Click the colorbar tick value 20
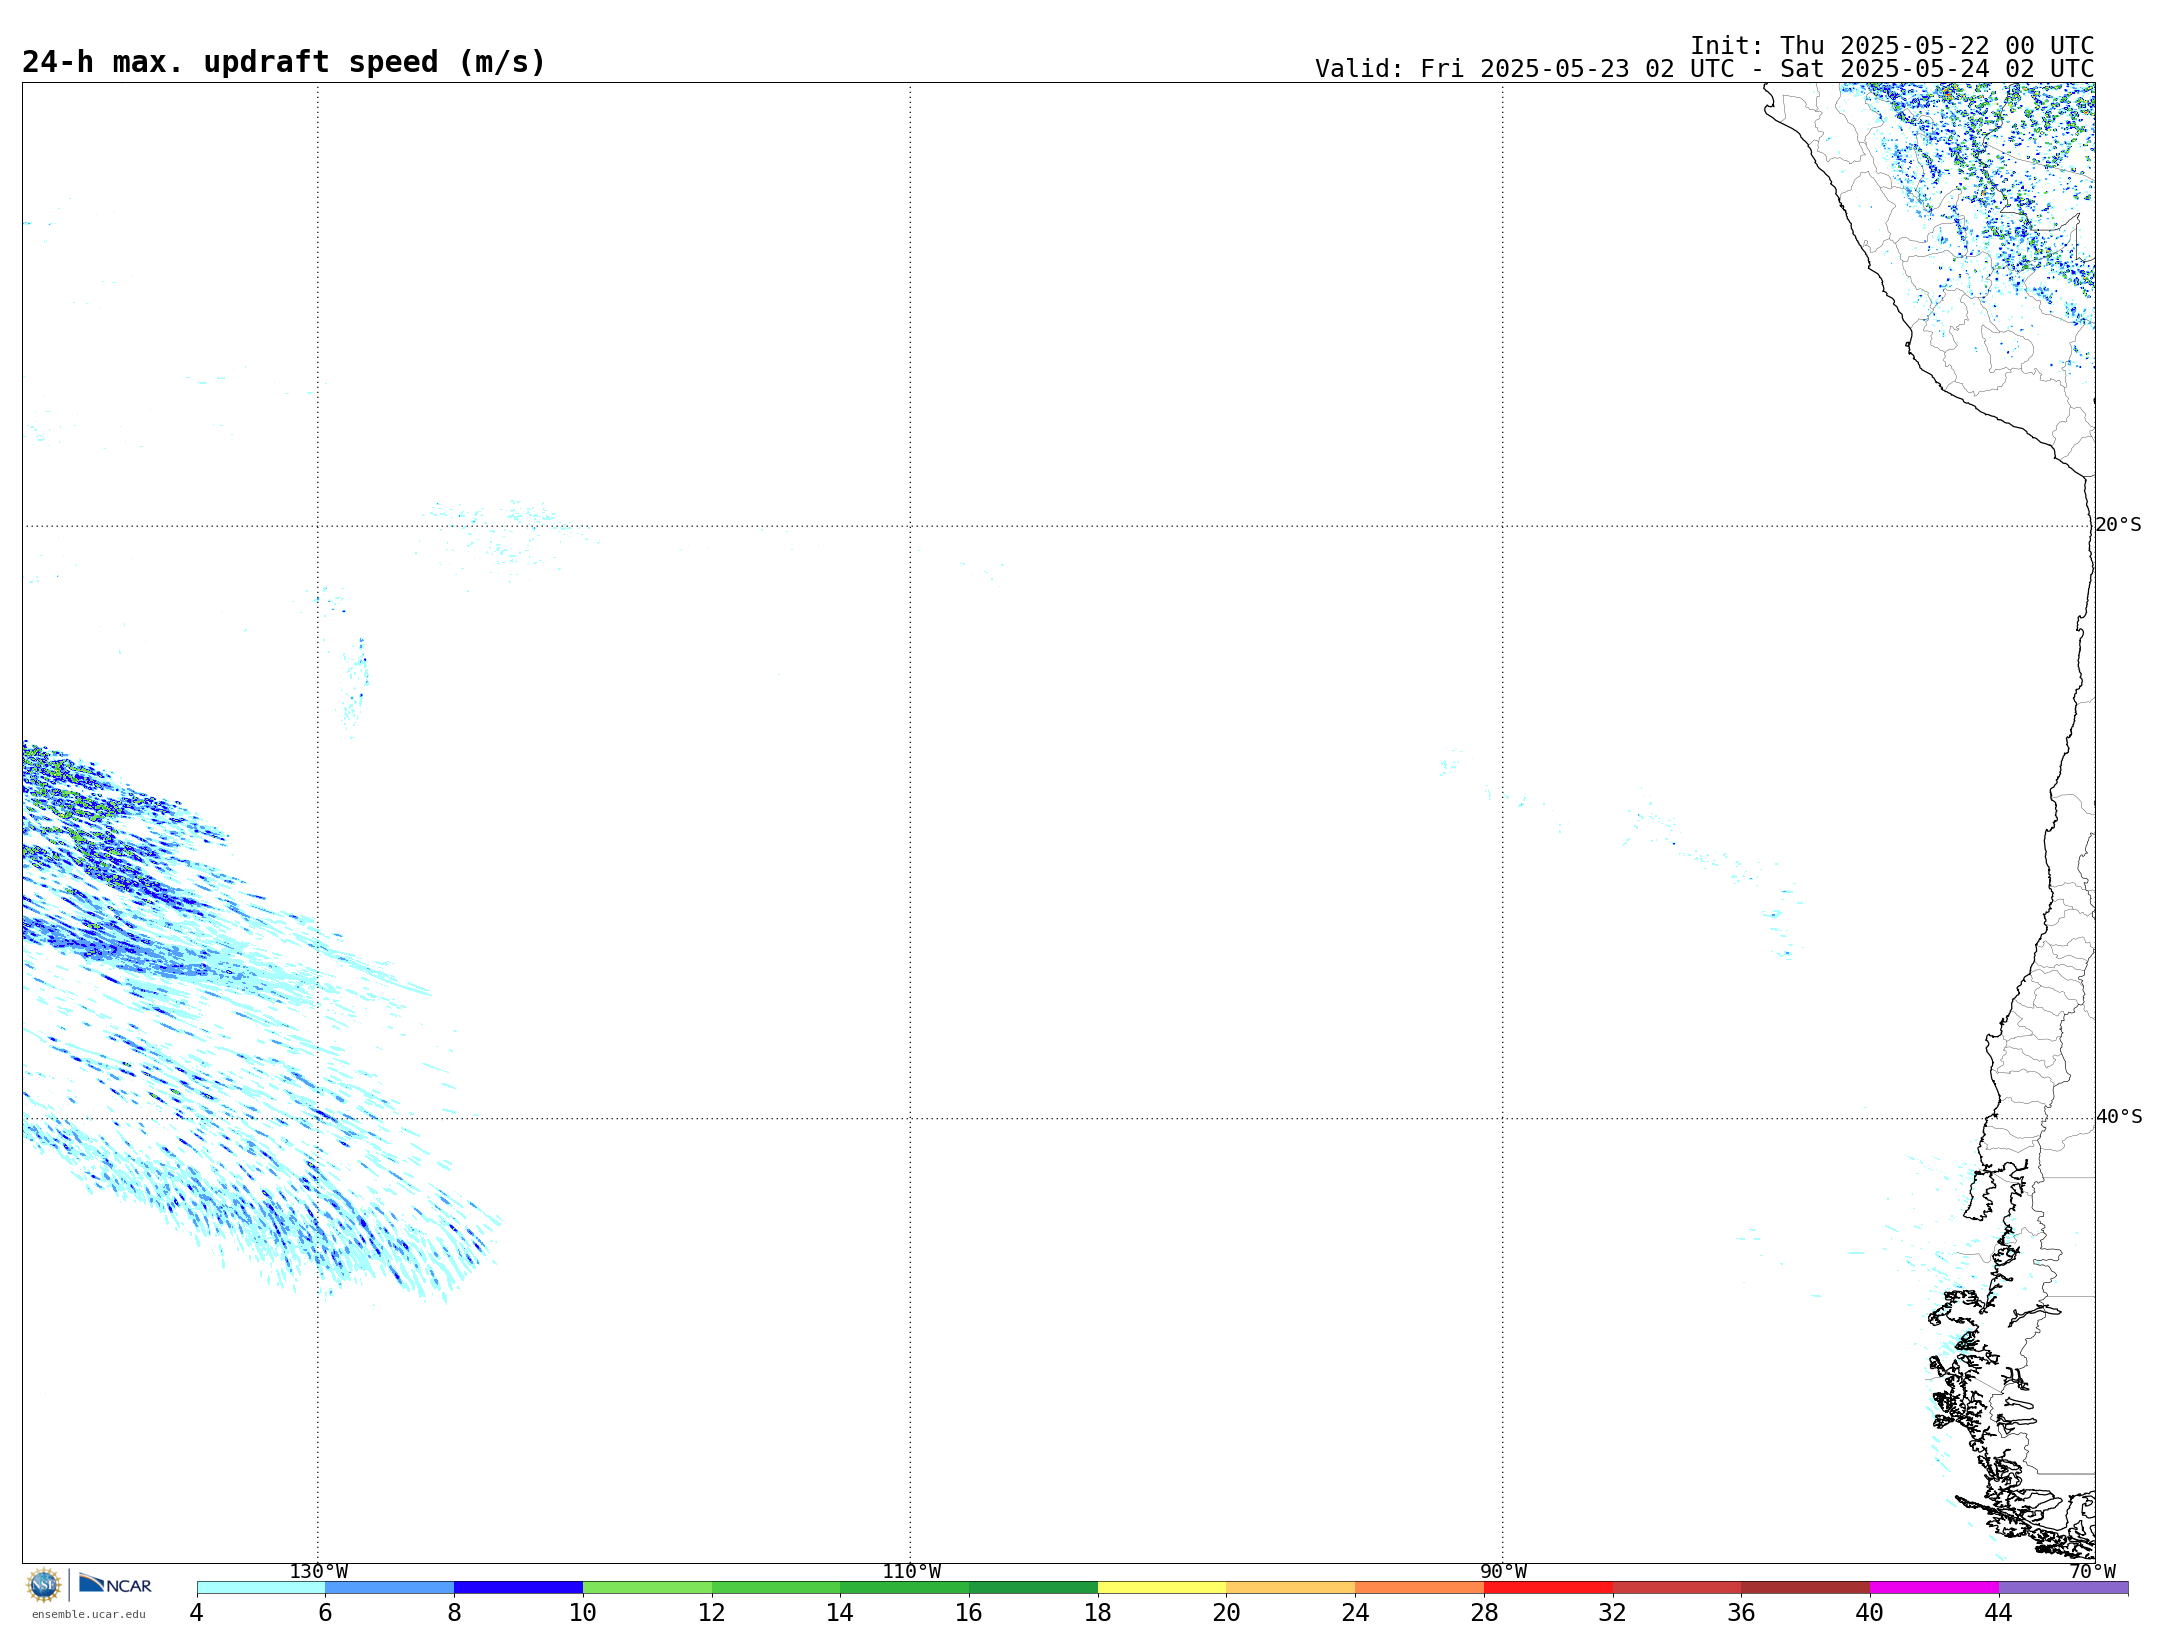 1227,1613
